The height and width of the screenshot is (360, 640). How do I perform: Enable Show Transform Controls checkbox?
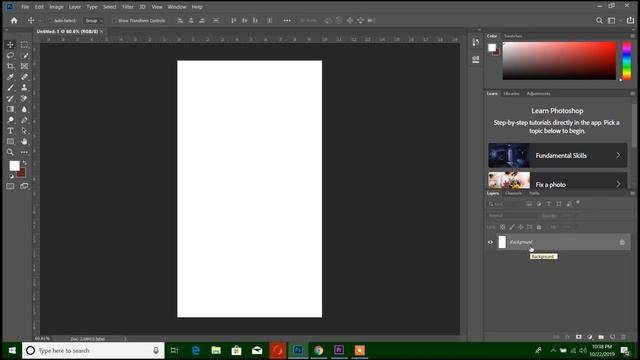click(114, 20)
